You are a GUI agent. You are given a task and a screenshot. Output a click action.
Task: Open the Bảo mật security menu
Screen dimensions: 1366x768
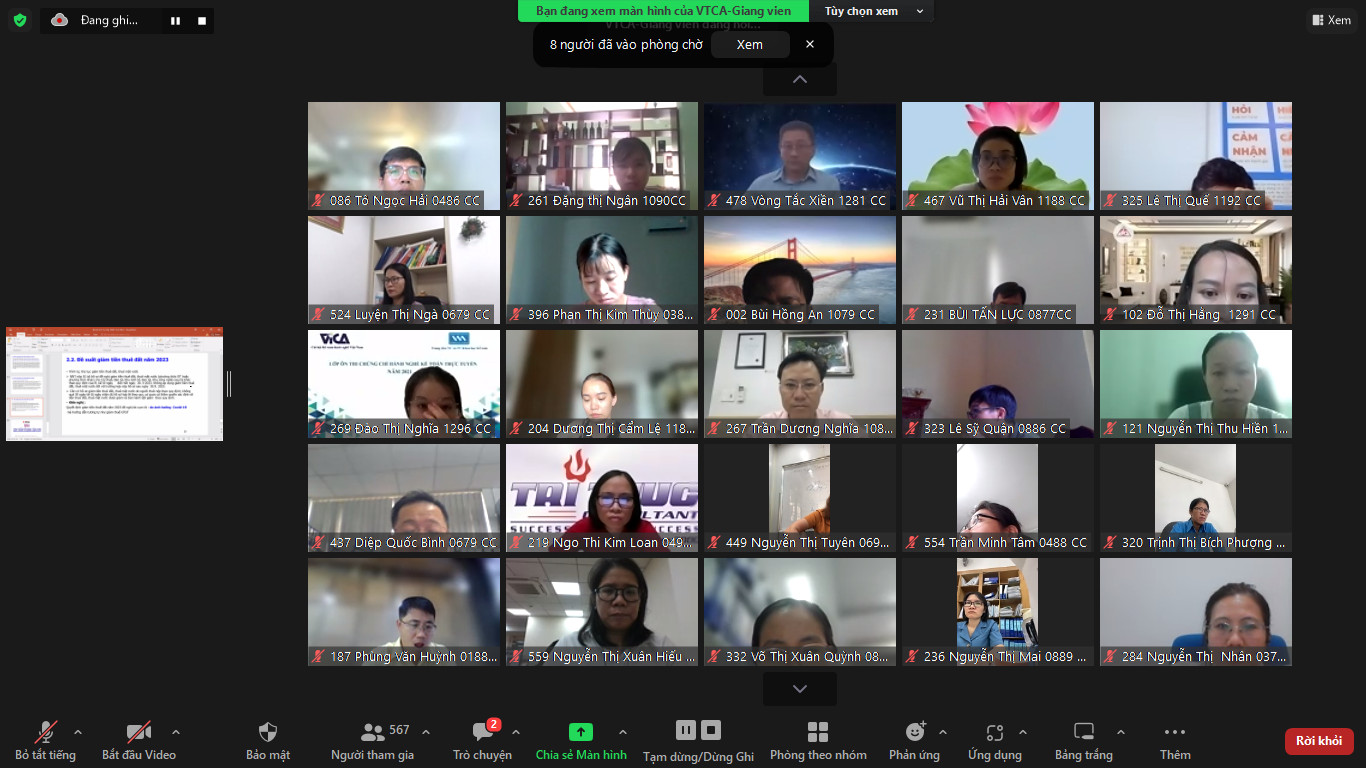pos(268,741)
